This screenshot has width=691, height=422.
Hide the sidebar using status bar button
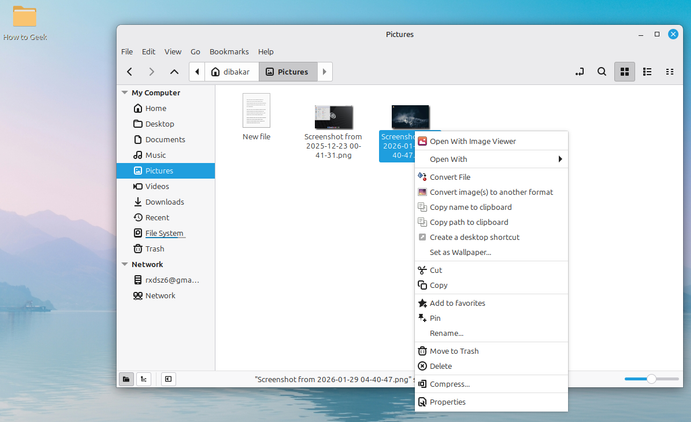coord(168,379)
